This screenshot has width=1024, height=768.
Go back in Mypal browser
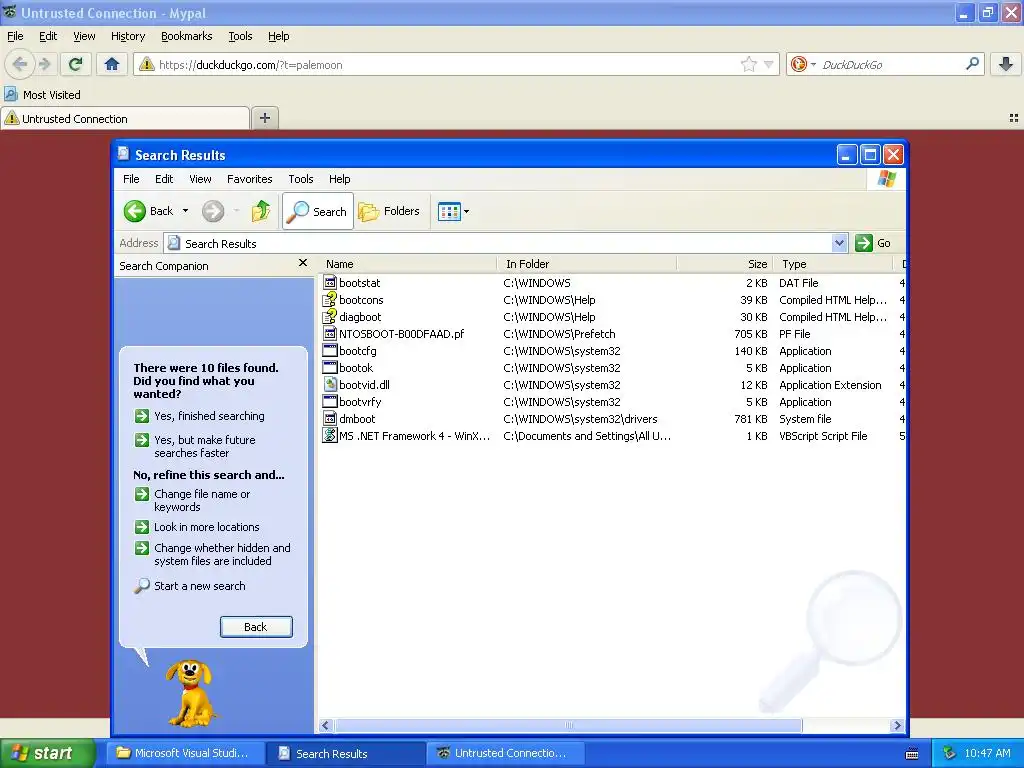(20, 64)
